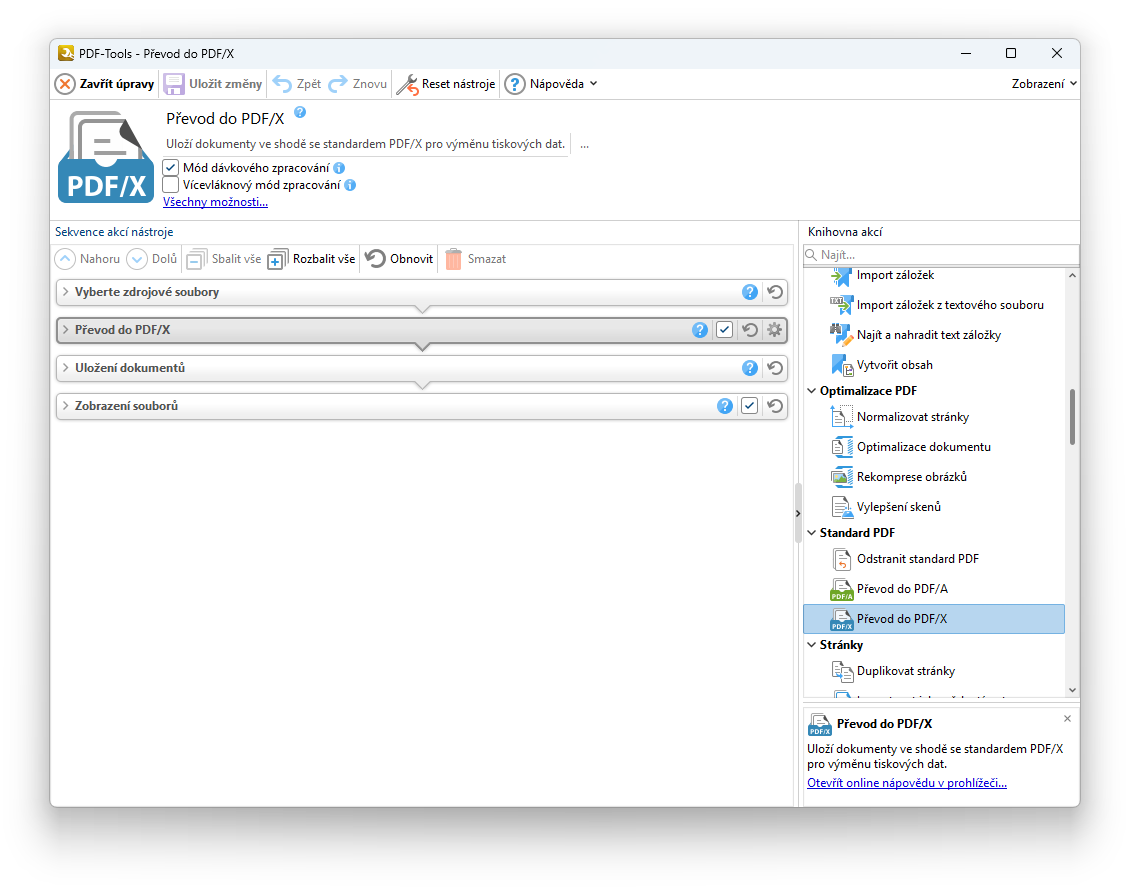Screen dimensions: 1127x888
Task: Click Smazat trash icon
Action: point(453,259)
